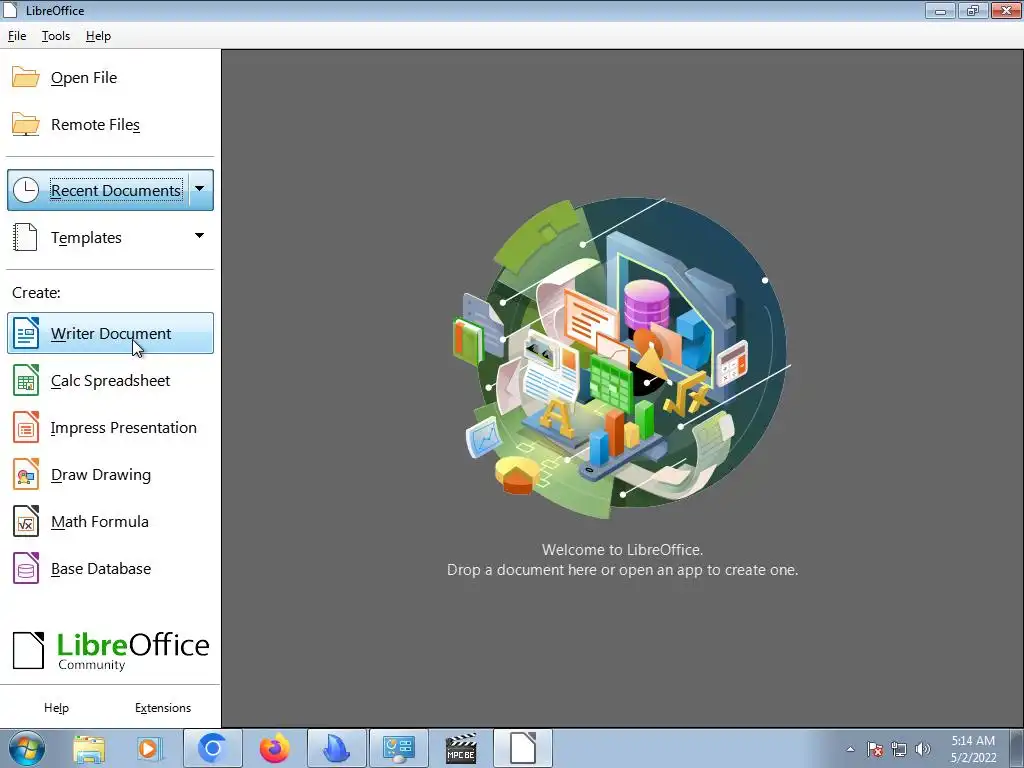Click the Math Formula icon
This screenshot has height=768, width=1024.
click(26, 521)
